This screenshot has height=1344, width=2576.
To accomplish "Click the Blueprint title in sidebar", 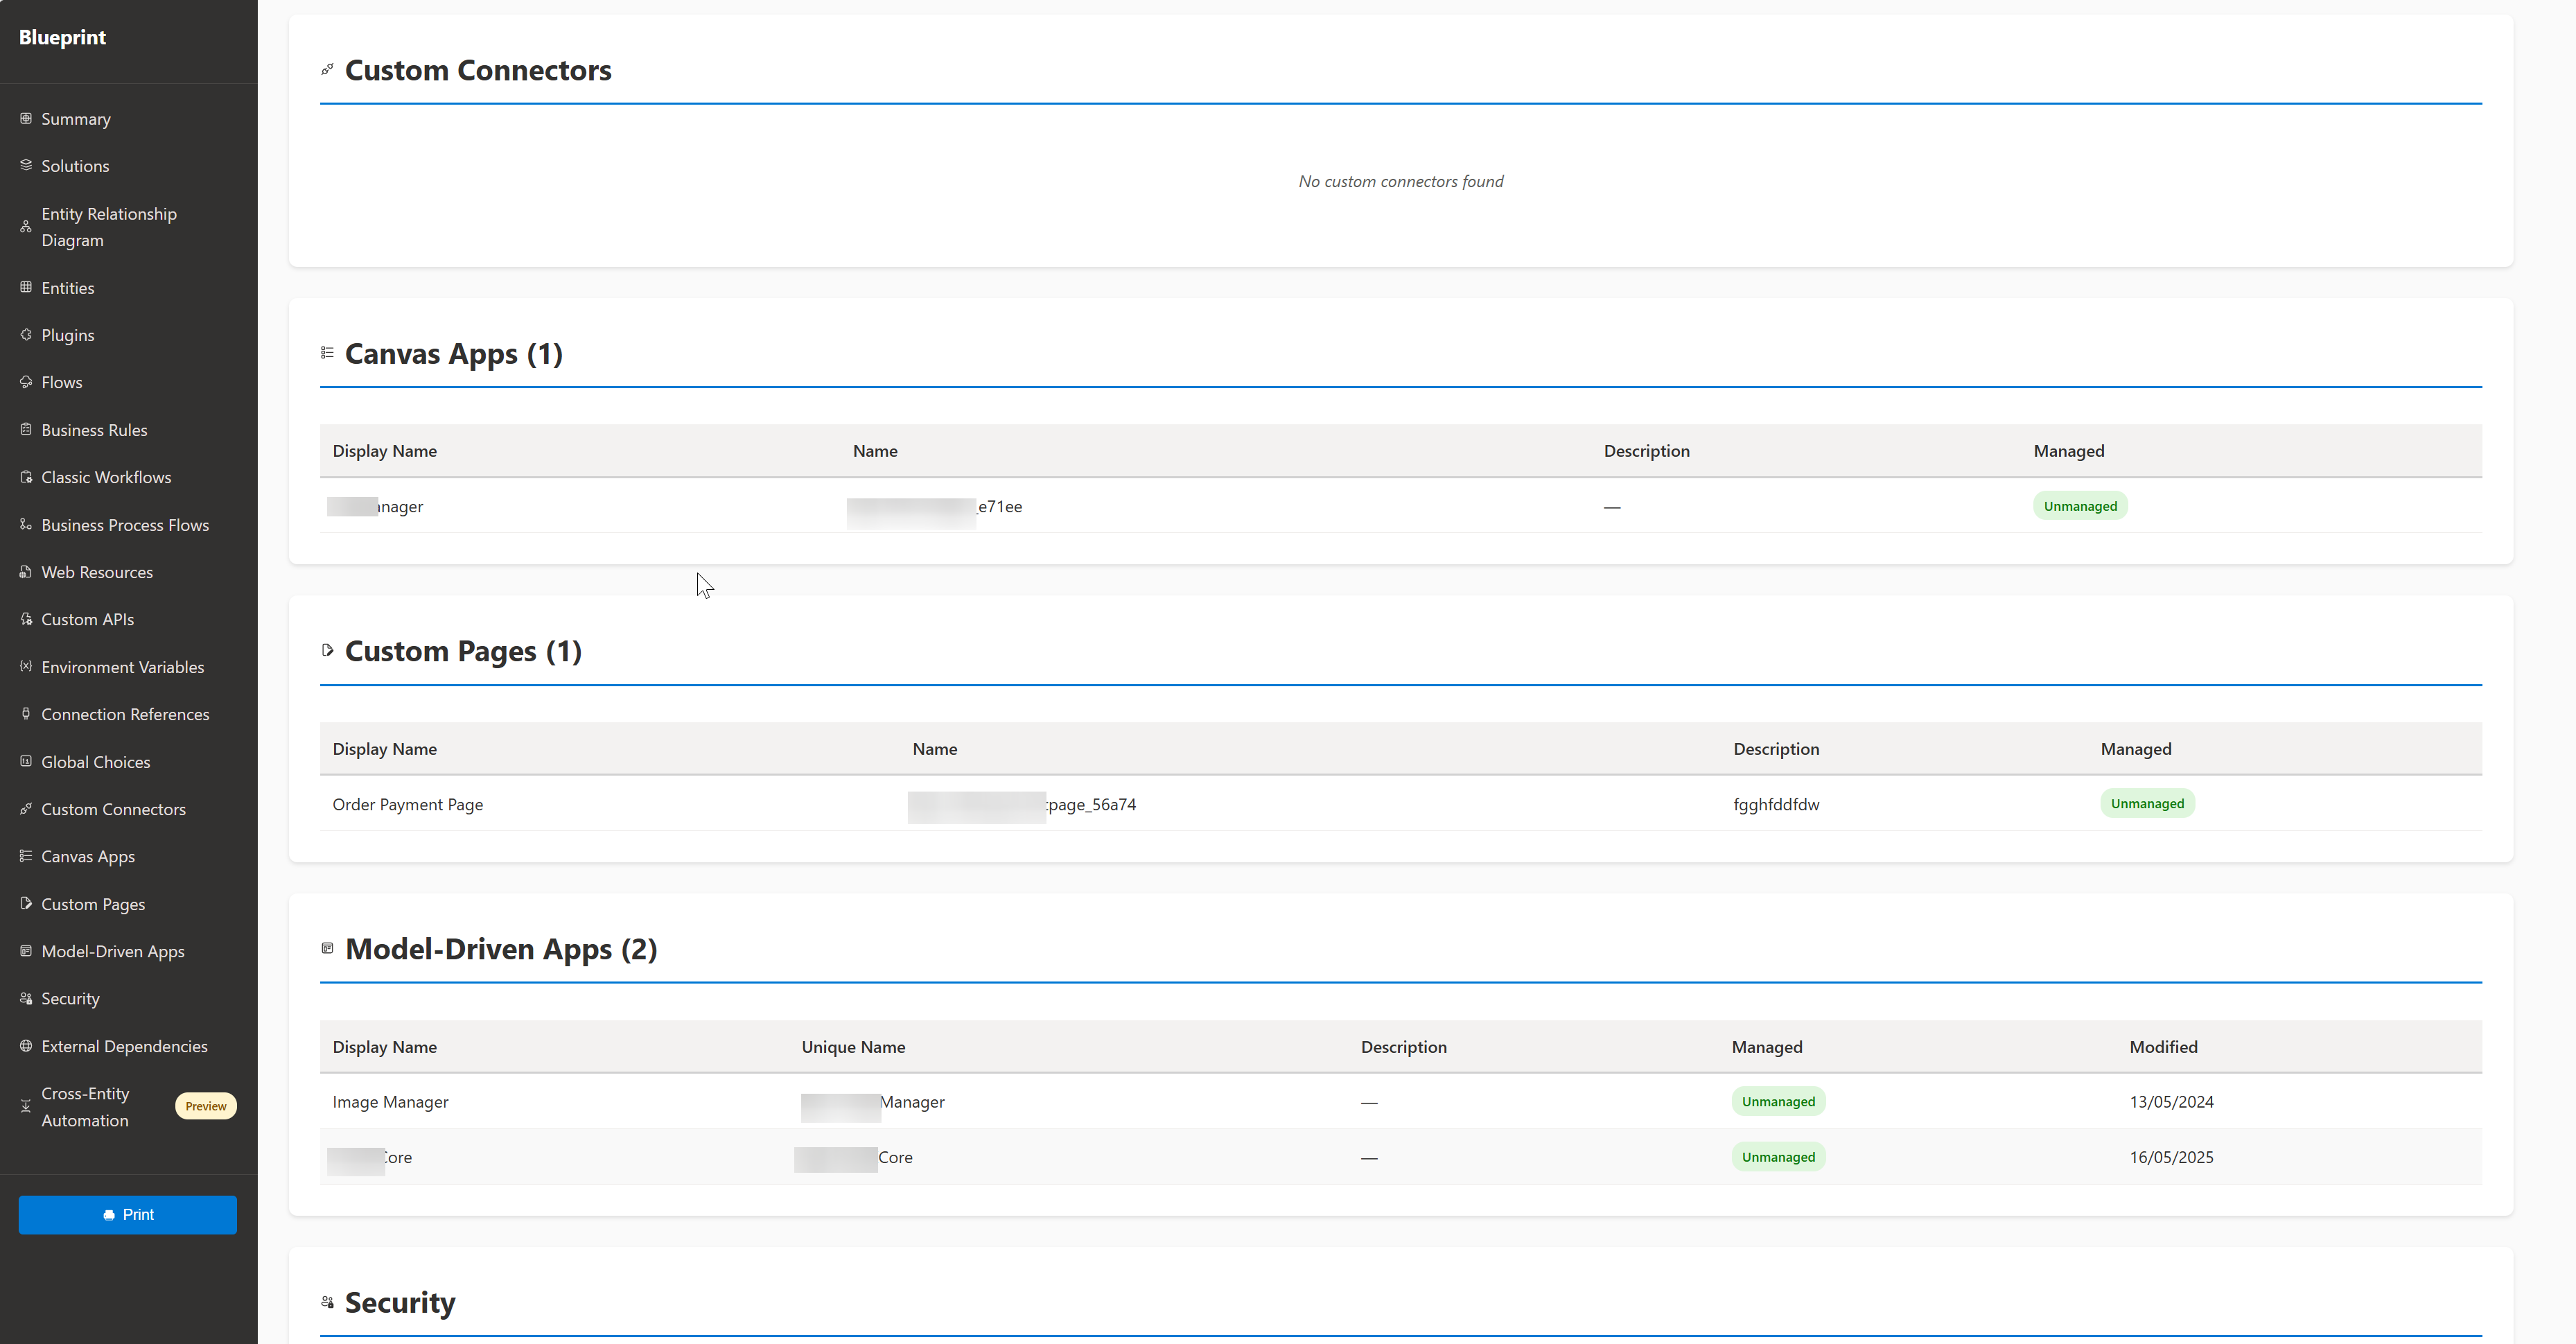I will click(x=62, y=37).
